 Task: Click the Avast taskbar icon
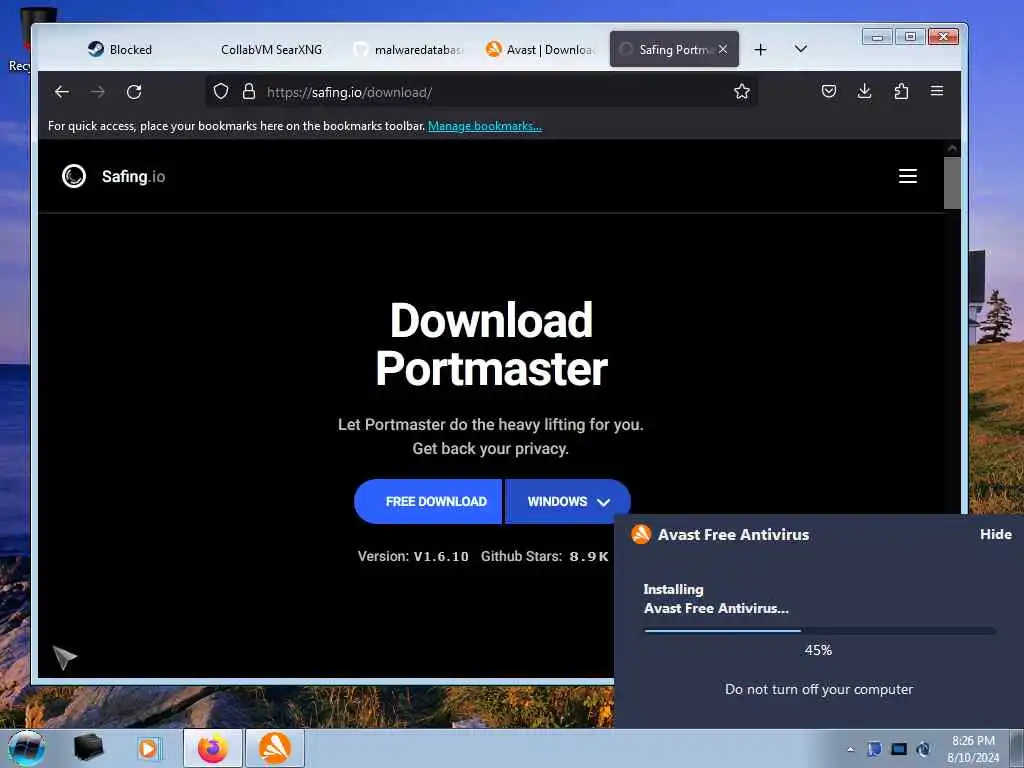pos(275,748)
